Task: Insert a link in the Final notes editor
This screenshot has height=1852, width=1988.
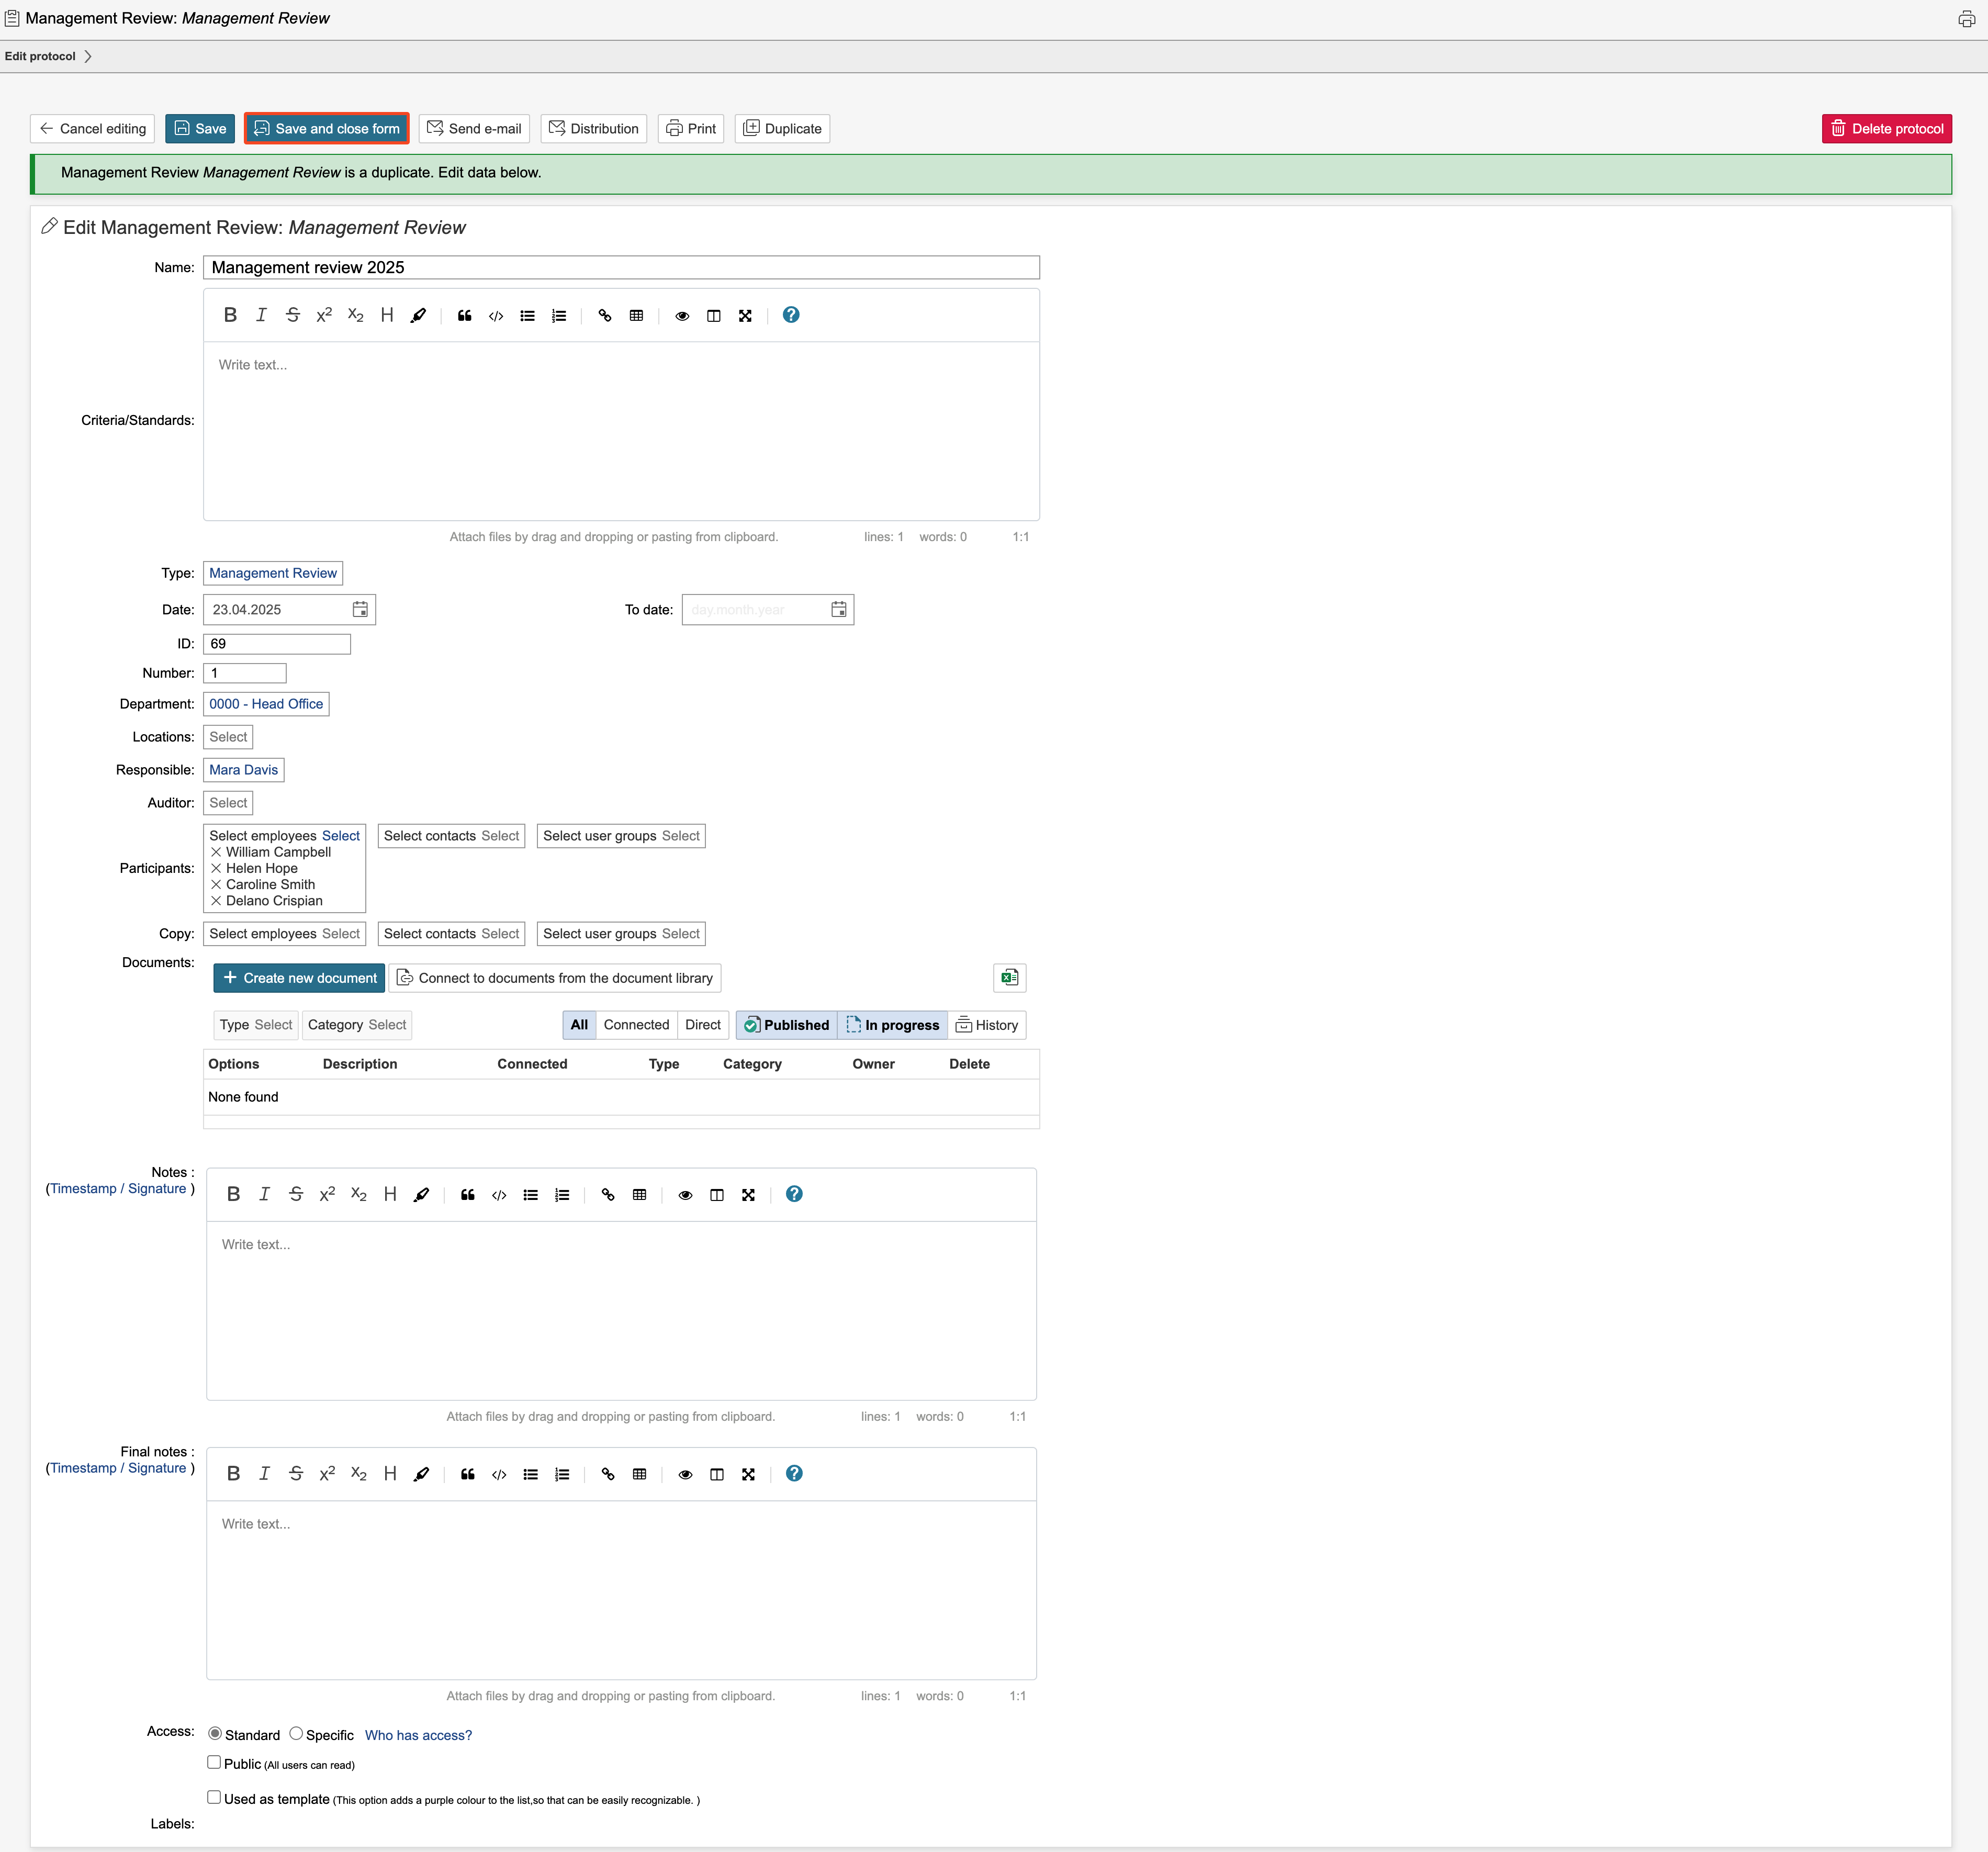Action: [607, 1474]
